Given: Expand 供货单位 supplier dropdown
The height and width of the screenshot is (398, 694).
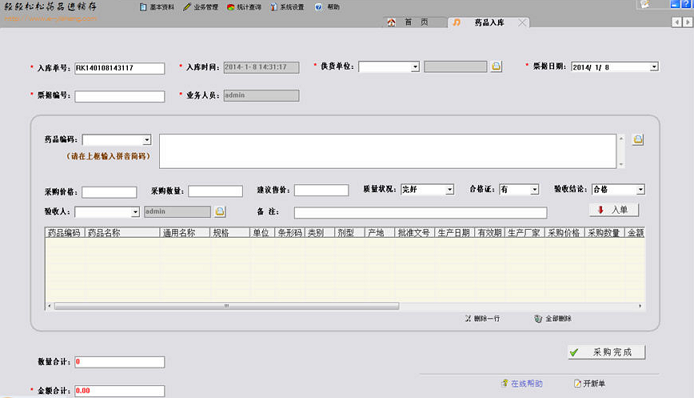Looking at the screenshot, I should (415, 67).
